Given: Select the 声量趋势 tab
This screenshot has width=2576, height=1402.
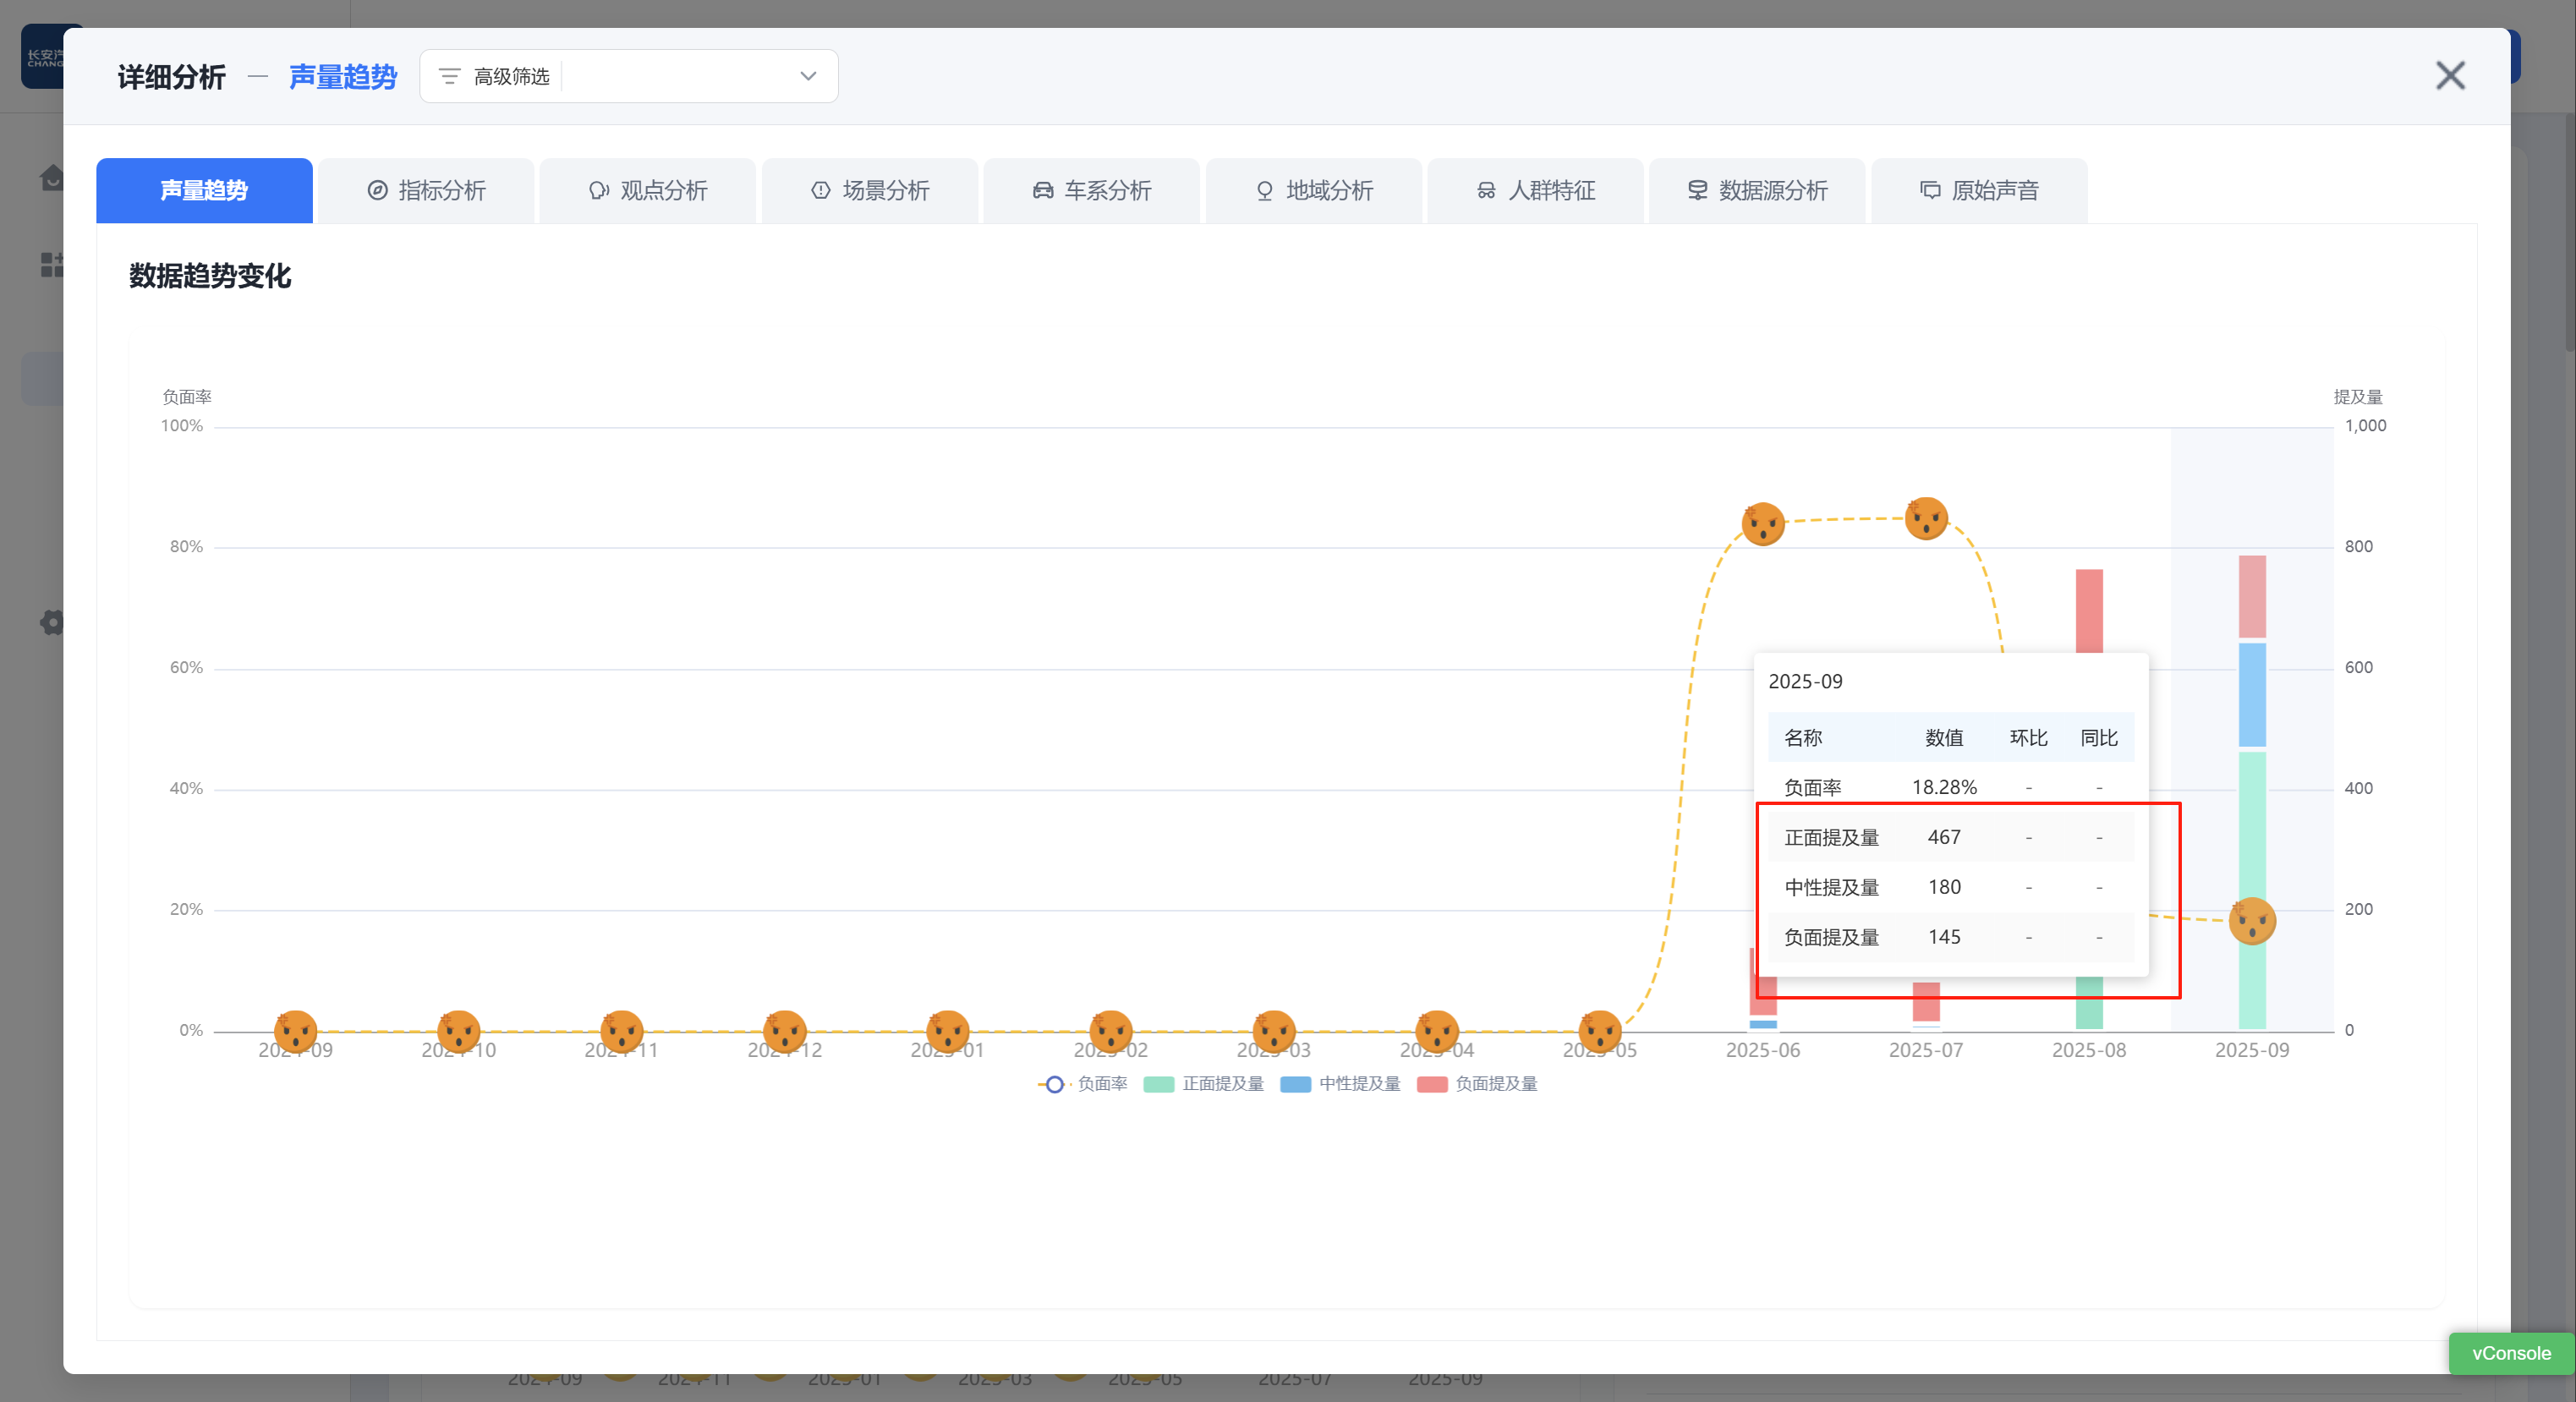Looking at the screenshot, I should (204, 190).
